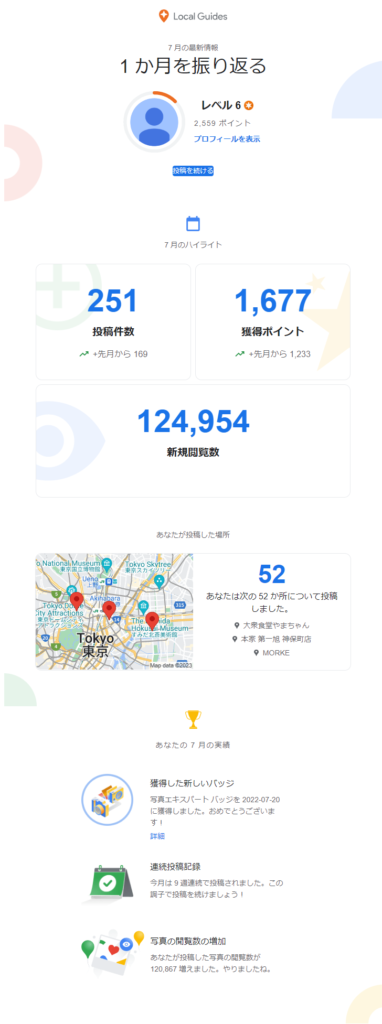Open the Tokyo map thumbnail
This screenshot has height=1024, width=382.
[114, 611]
